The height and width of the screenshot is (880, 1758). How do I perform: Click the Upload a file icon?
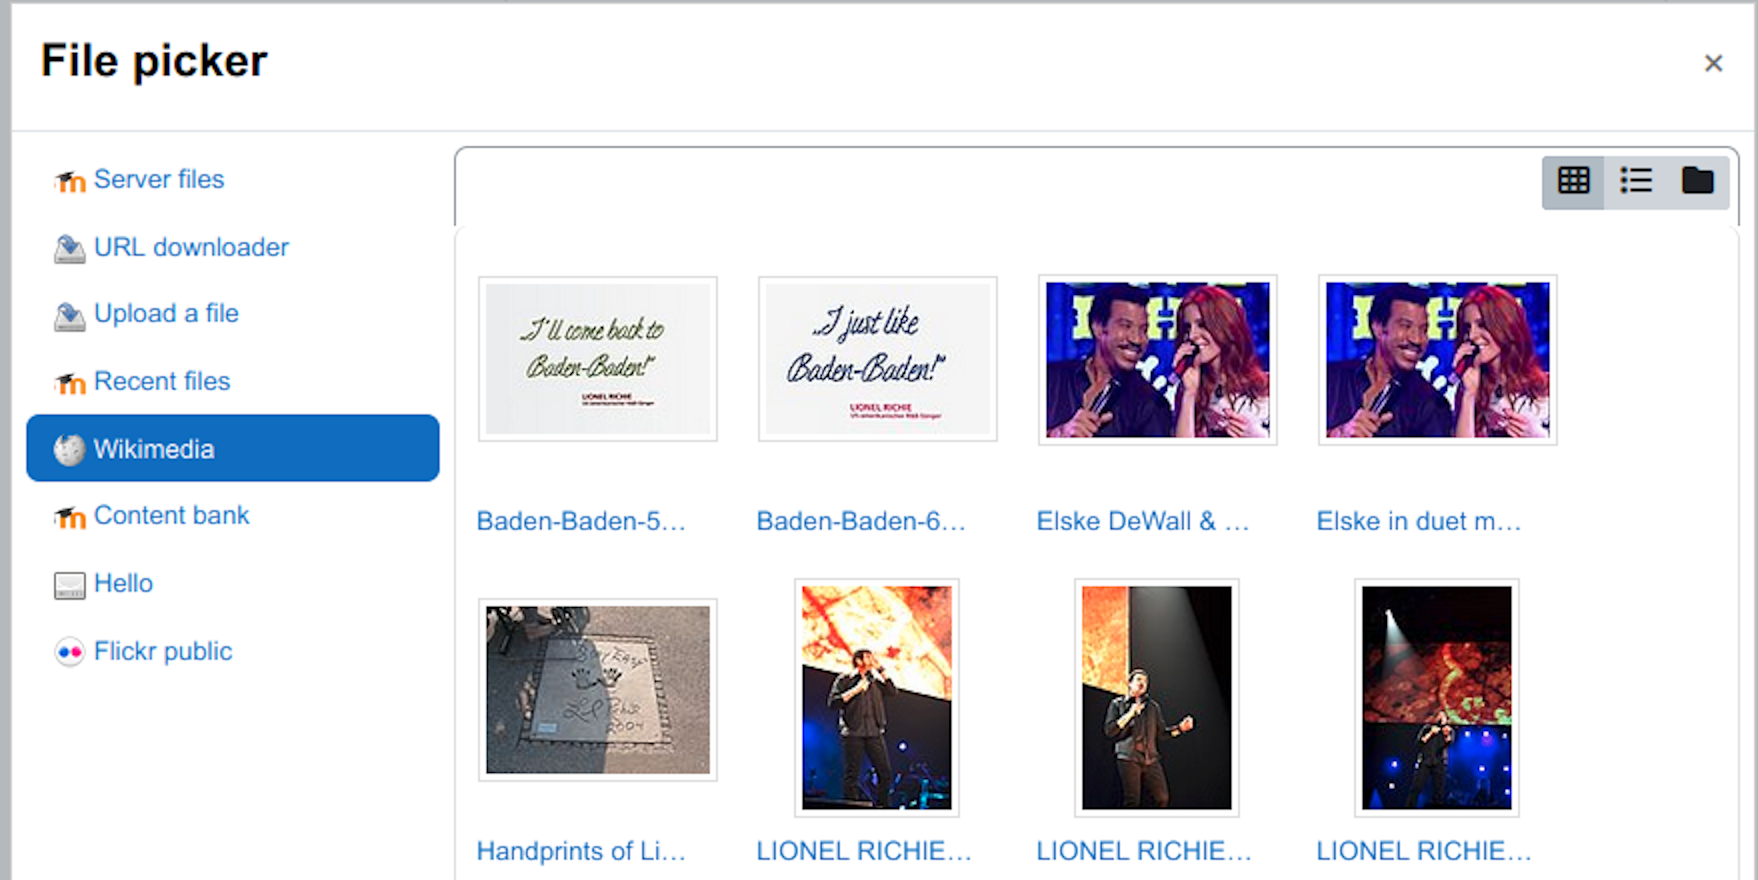coord(69,315)
